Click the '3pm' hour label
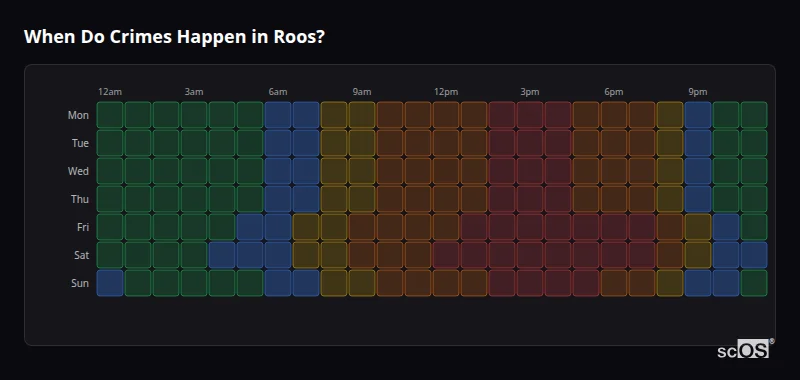Screen dimensions: 800x380 point(530,92)
